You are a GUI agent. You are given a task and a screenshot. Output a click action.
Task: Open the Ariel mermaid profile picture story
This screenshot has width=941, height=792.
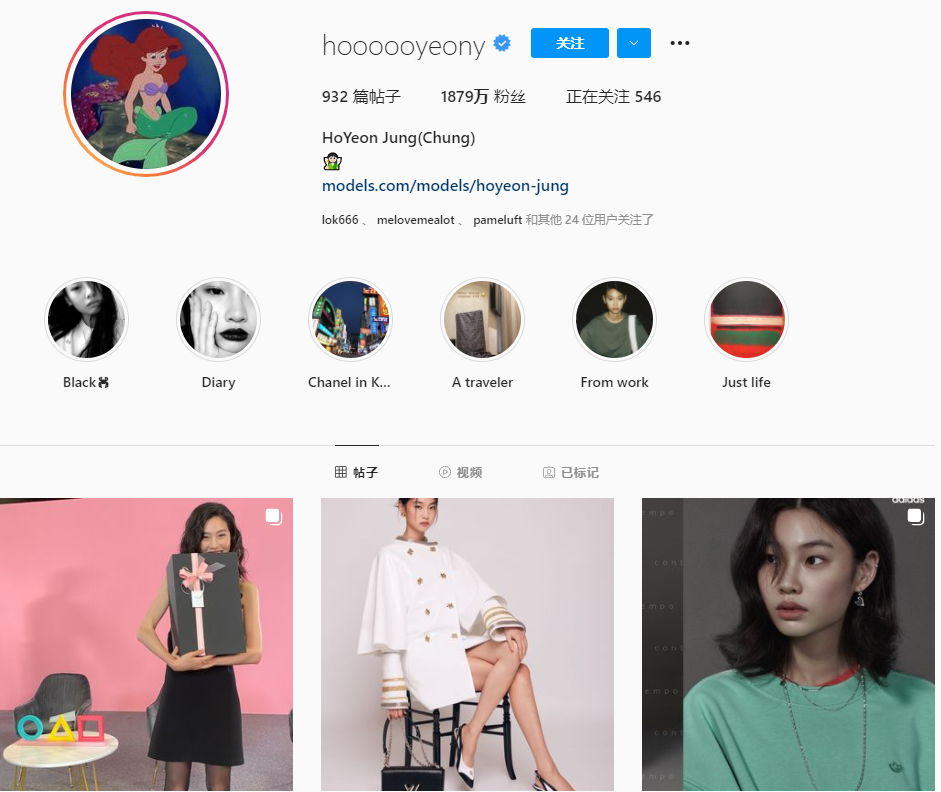[146, 94]
